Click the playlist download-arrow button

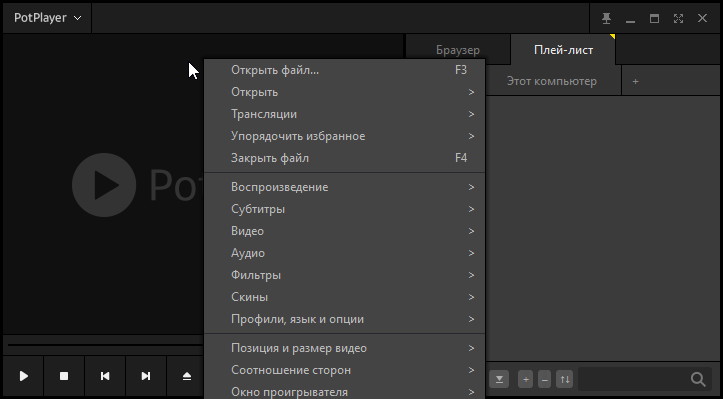coord(499,380)
